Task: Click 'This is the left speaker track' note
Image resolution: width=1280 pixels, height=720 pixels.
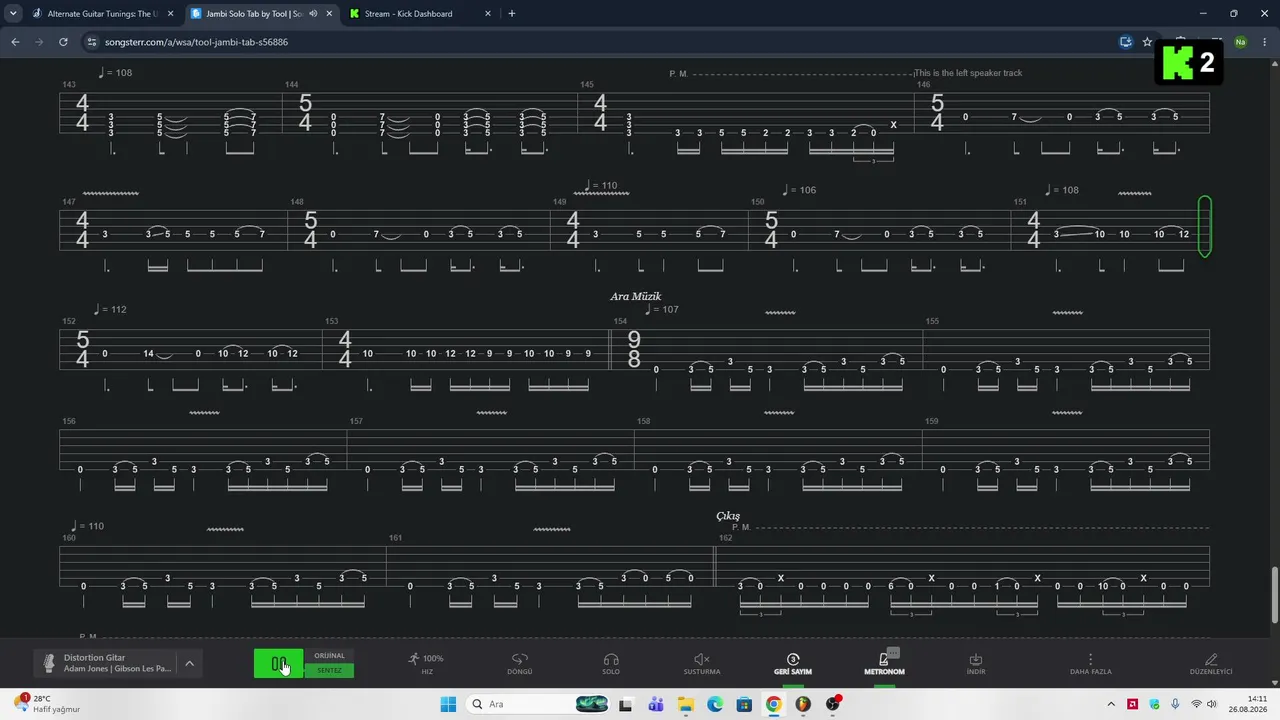Action: 968,73
